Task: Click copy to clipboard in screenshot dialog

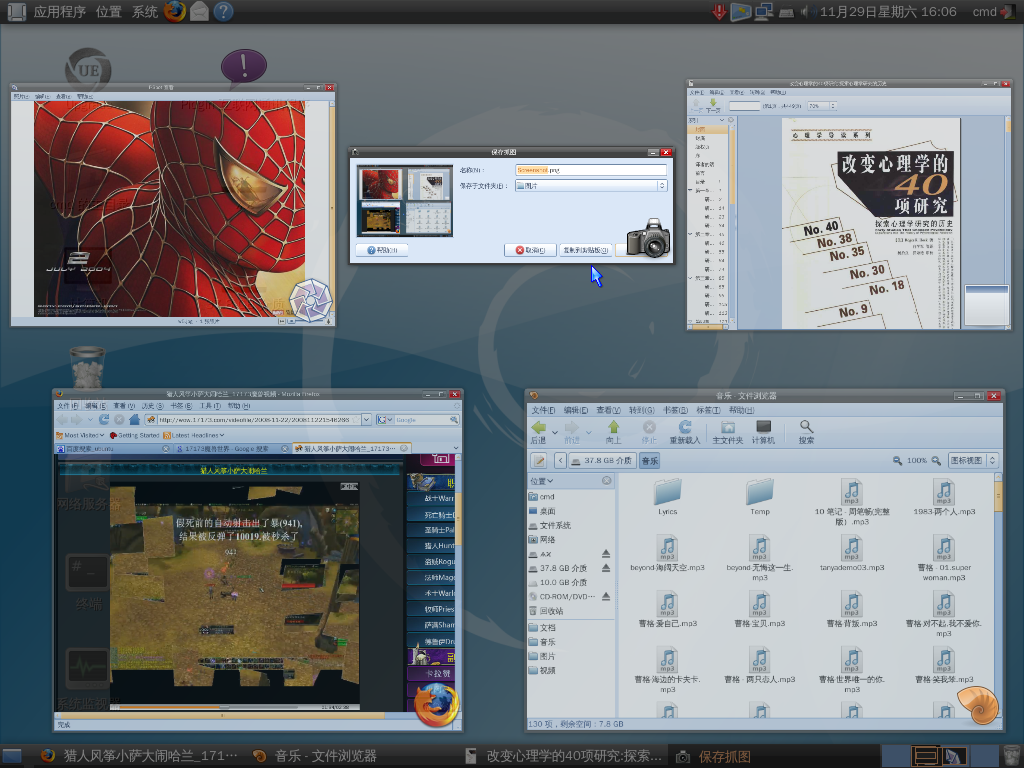Action: pyautogui.click(x=586, y=250)
